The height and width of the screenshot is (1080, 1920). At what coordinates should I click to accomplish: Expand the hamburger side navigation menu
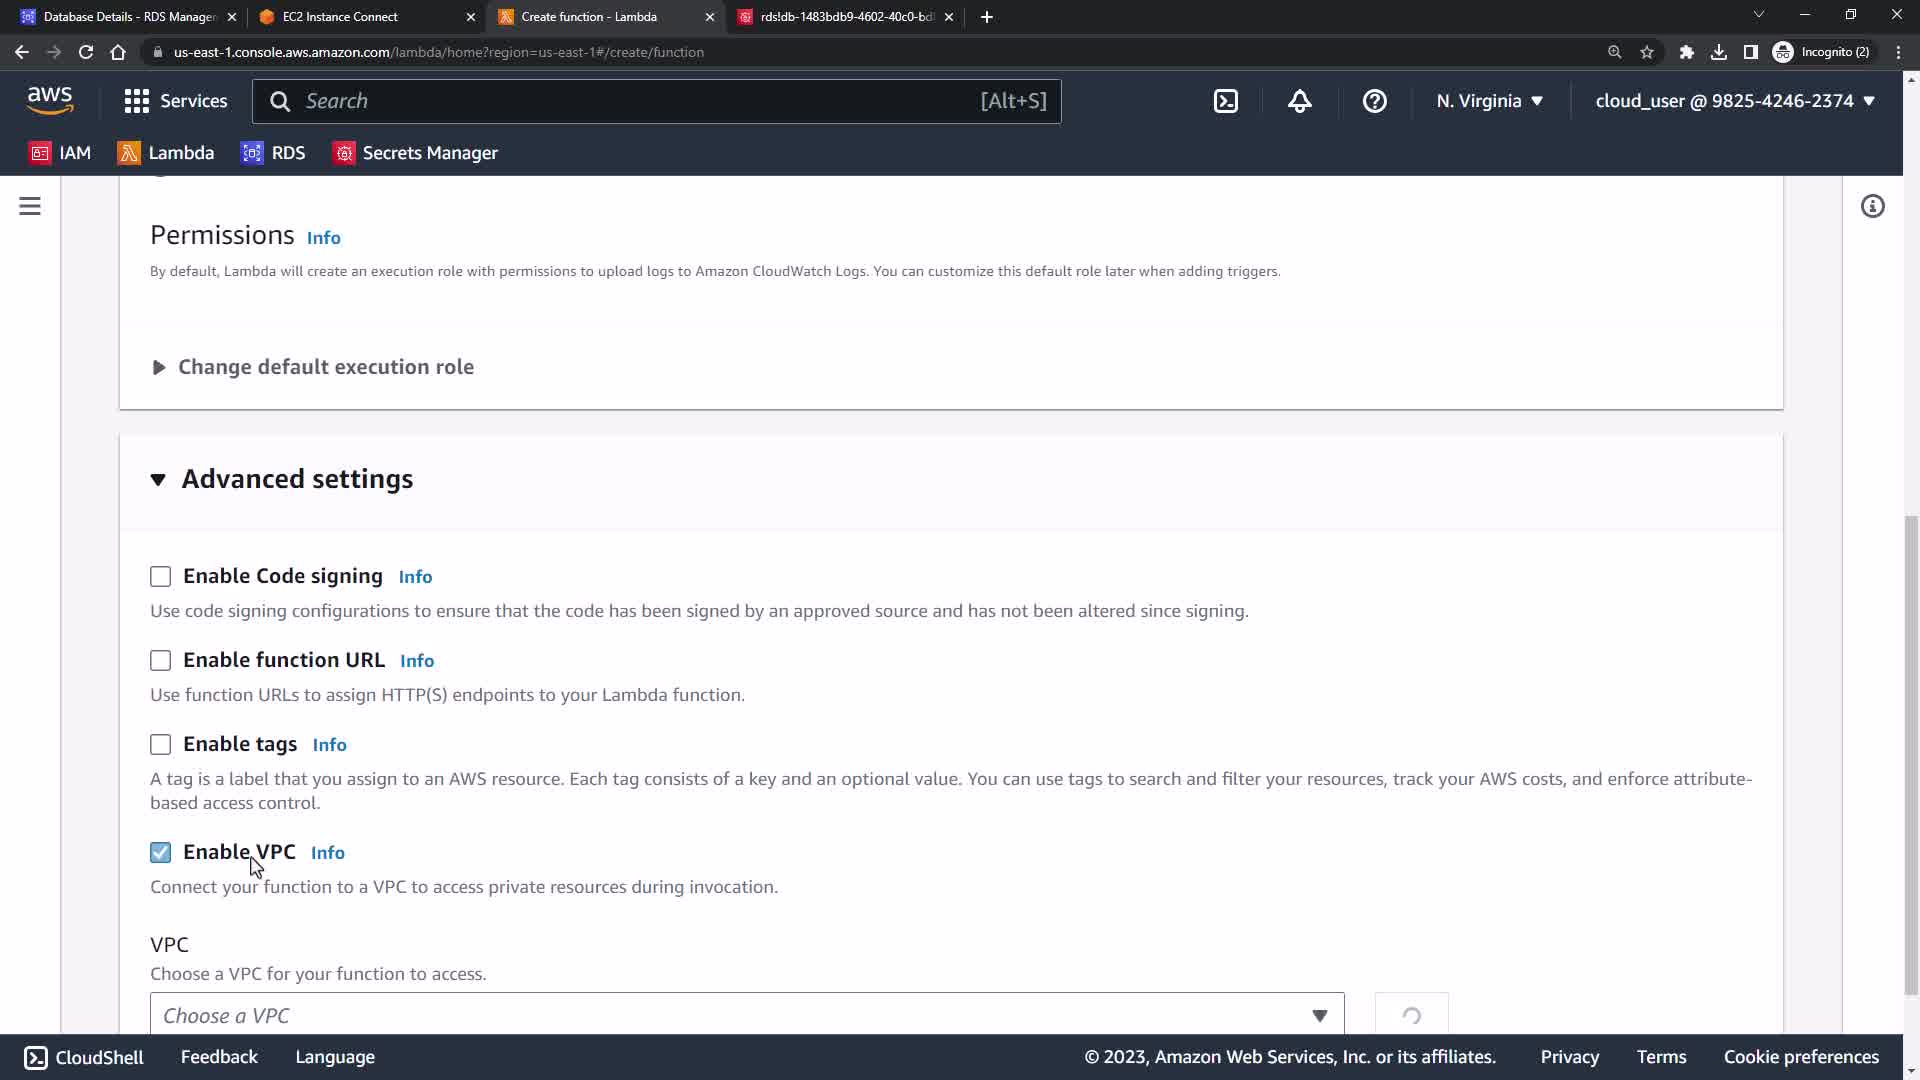pyautogui.click(x=30, y=206)
